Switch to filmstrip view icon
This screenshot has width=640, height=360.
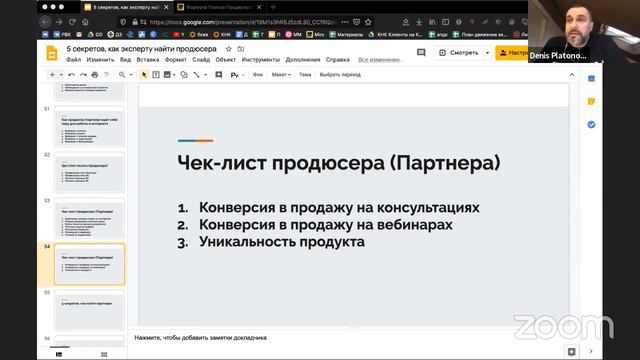pyautogui.click(x=59, y=354)
